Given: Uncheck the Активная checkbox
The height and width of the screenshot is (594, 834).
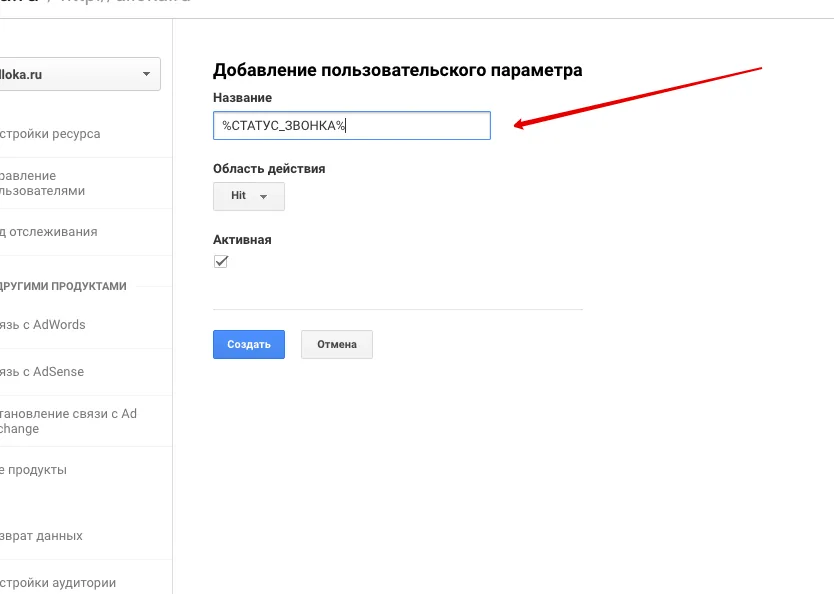Looking at the screenshot, I should [221, 262].
